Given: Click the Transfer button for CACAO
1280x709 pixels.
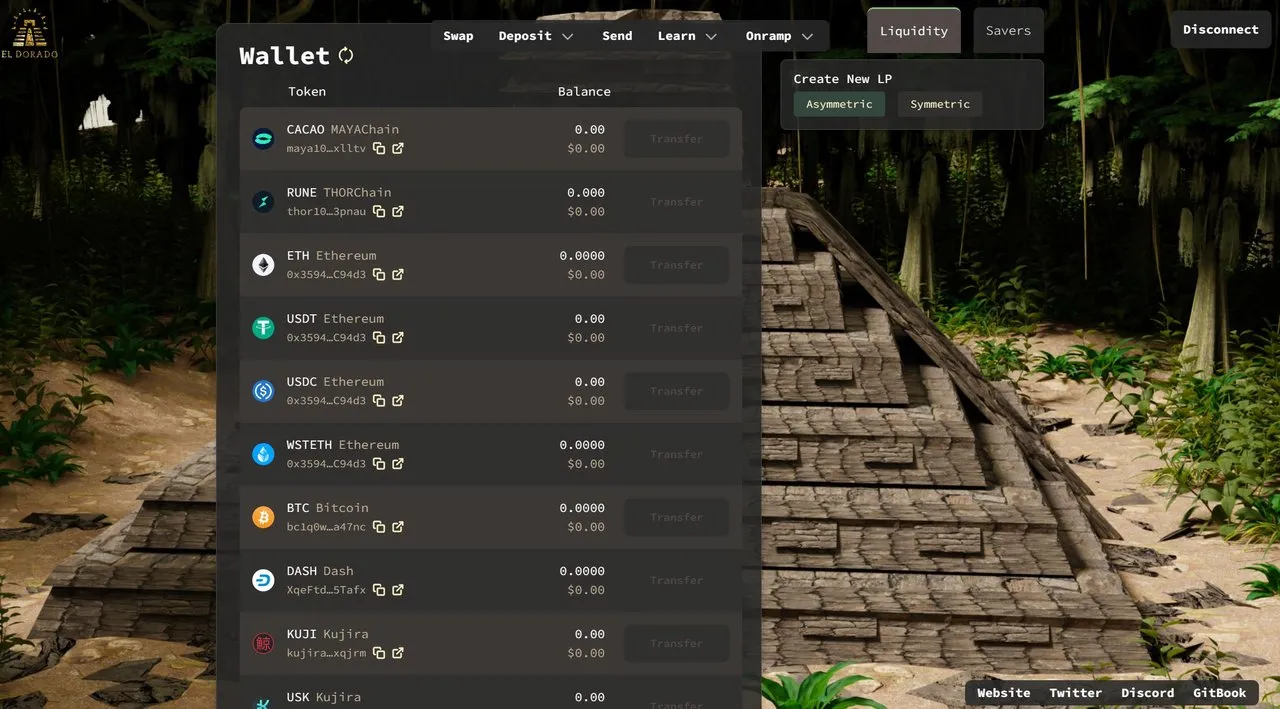Looking at the screenshot, I should click(x=677, y=139).
